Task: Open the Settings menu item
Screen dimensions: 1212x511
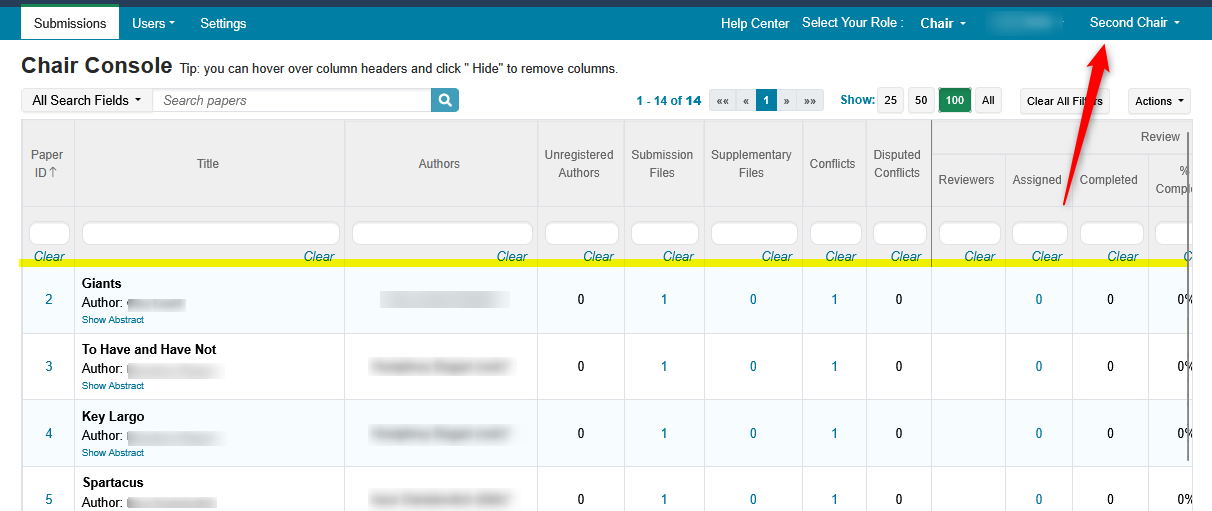Action: 223,23
